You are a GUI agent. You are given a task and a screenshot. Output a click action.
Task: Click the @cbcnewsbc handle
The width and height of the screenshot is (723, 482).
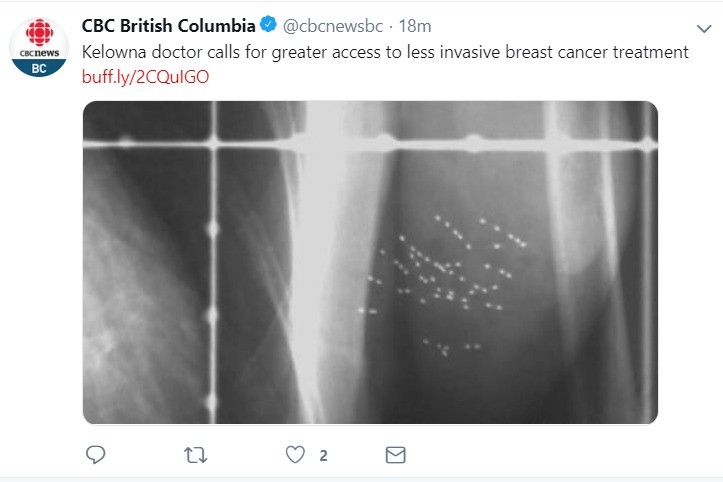click(329, 25)
